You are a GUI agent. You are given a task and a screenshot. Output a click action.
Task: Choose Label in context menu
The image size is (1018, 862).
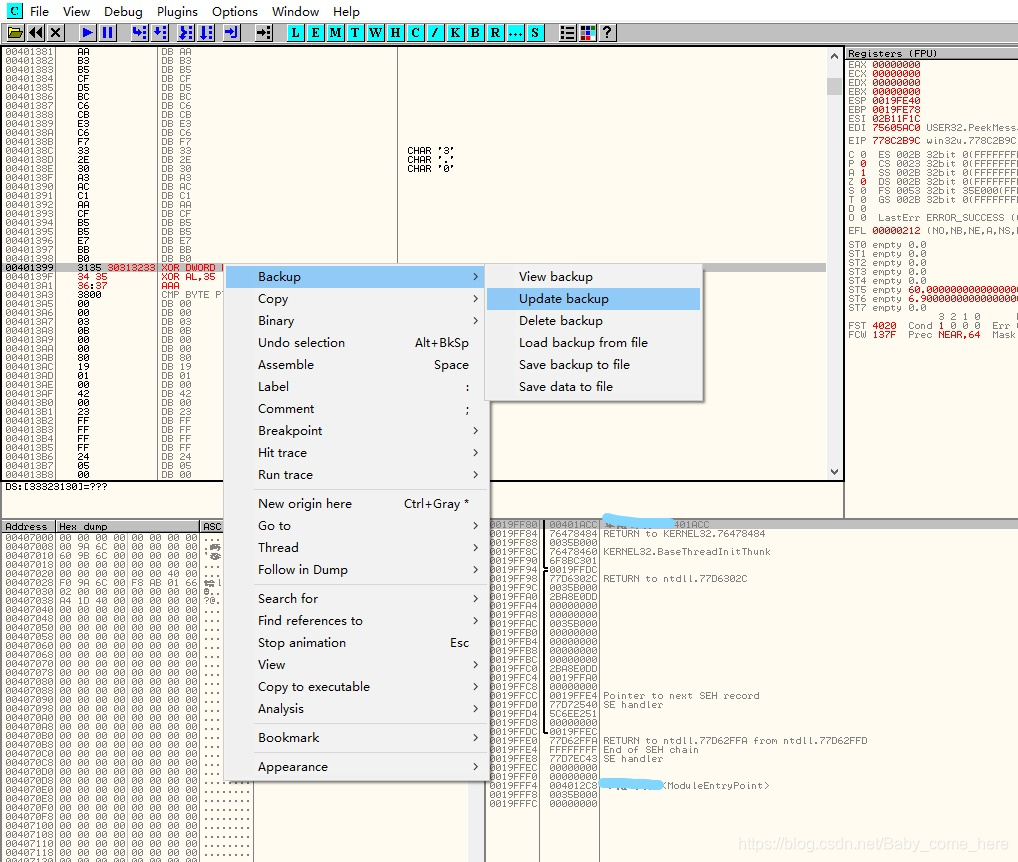[356, 387]
